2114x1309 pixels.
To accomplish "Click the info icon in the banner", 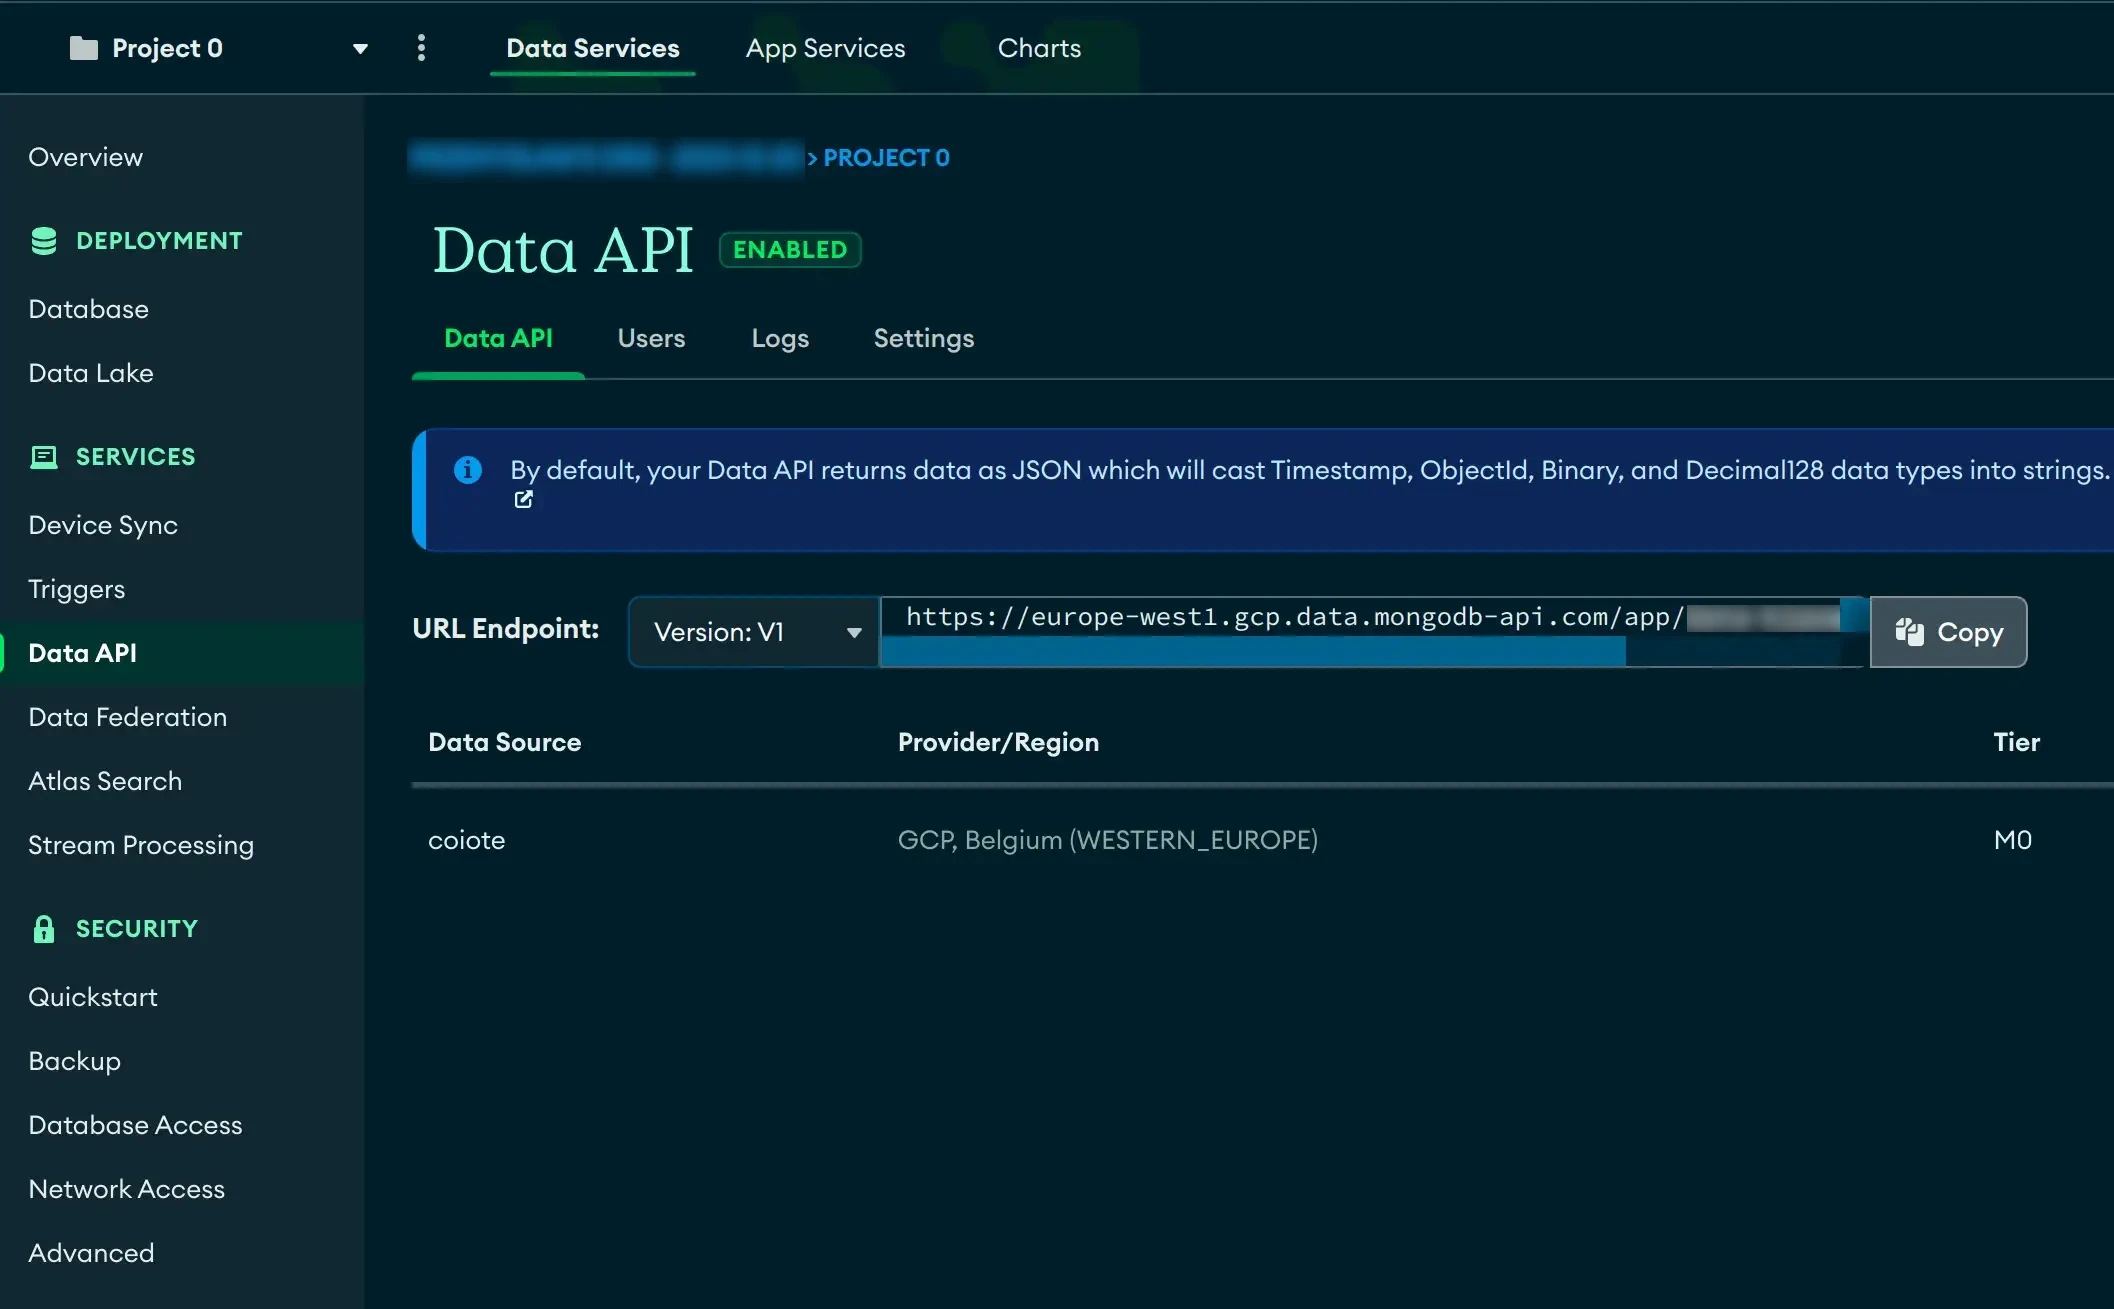I will (467, 469).
